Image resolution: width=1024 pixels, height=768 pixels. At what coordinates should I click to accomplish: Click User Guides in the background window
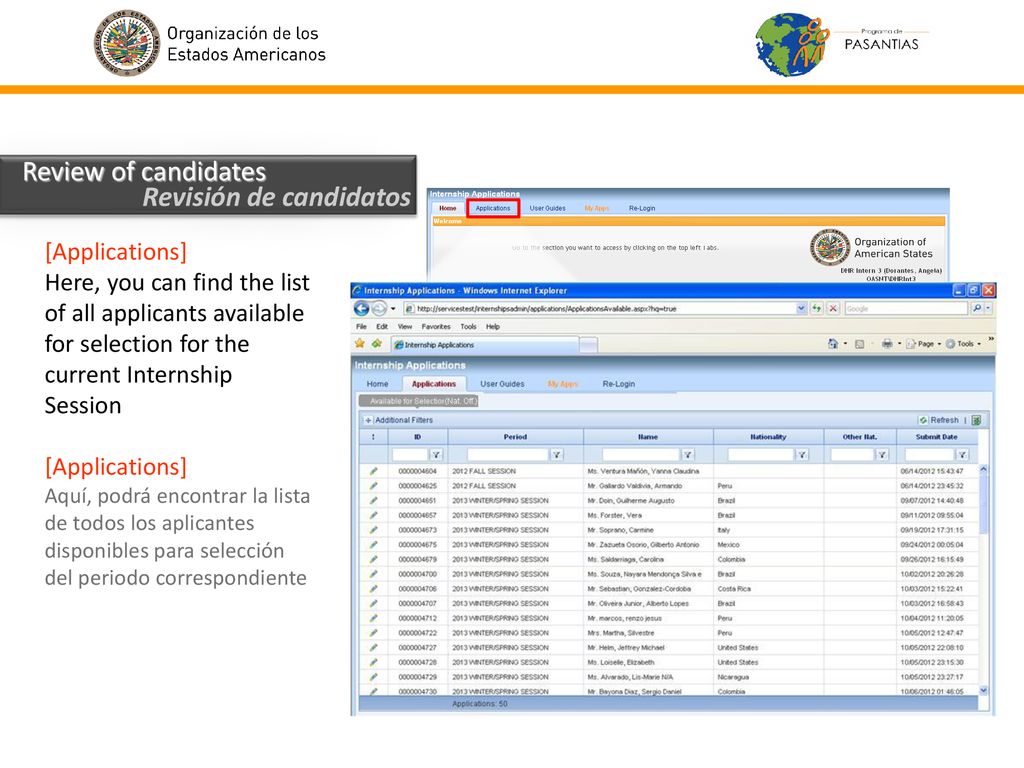click(547, 208)
